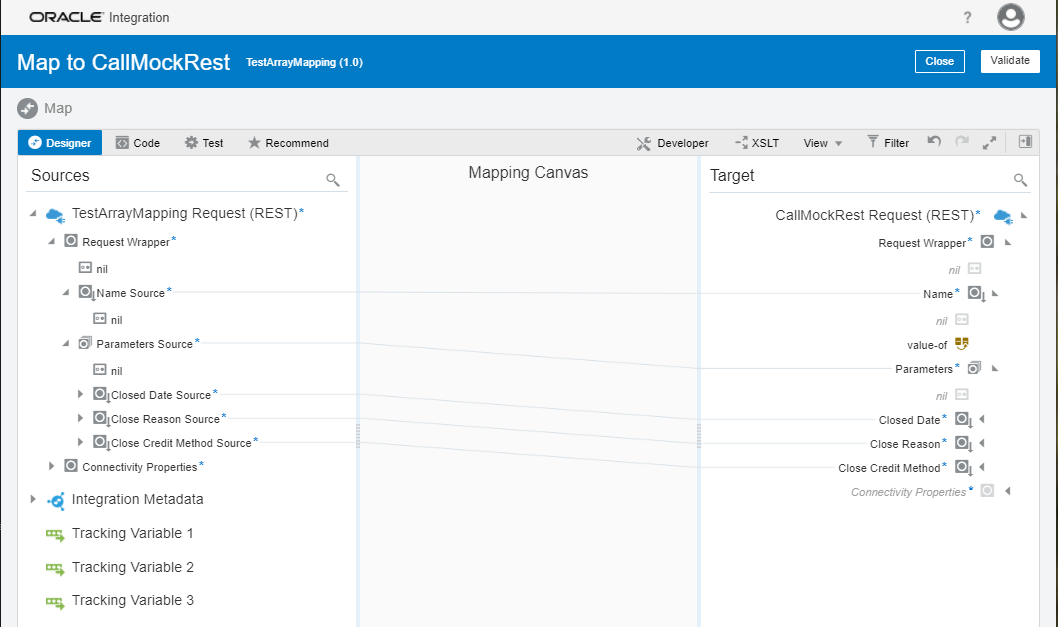
Task: Search in the Target panel
Action: 1020,180
